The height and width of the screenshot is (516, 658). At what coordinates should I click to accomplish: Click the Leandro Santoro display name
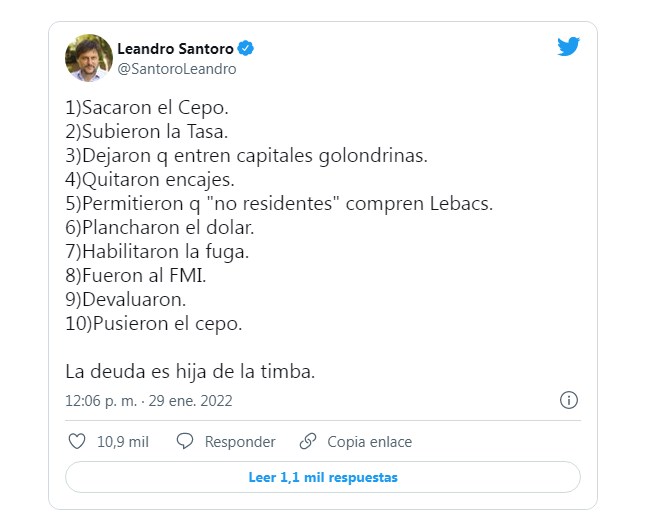click(x=176, y=47)
